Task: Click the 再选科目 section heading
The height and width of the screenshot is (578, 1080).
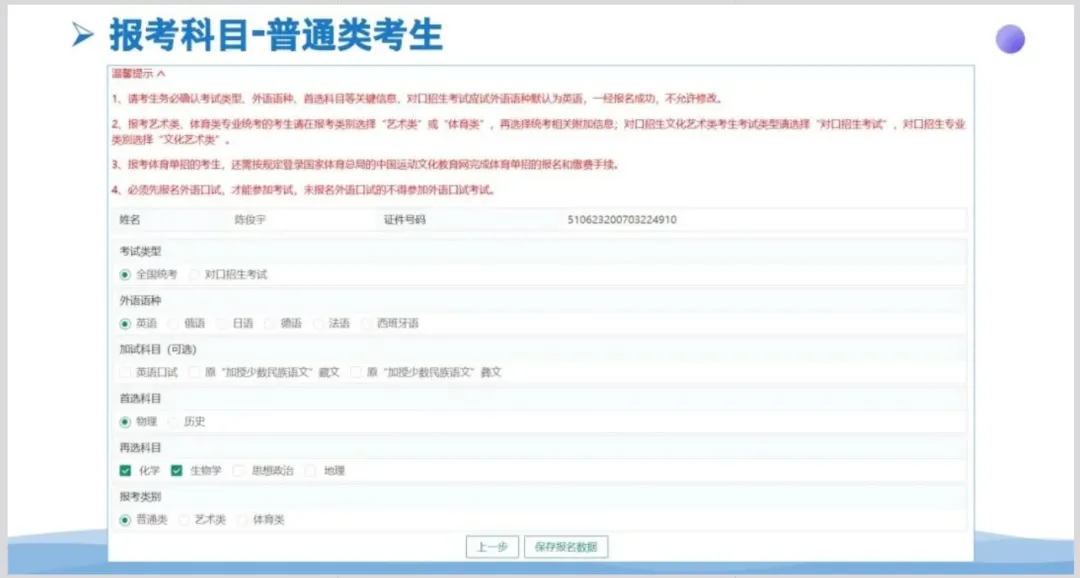Action: (140, 448)
